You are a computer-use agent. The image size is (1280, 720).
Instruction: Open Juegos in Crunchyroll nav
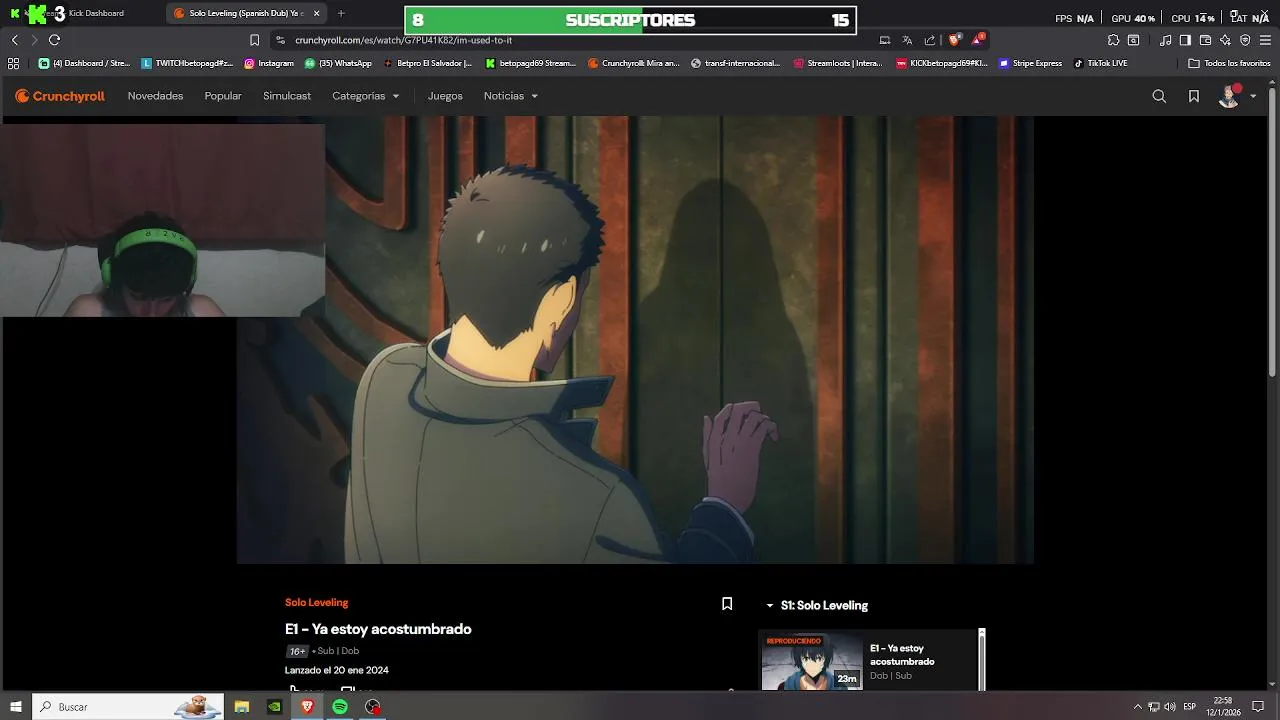445,96
